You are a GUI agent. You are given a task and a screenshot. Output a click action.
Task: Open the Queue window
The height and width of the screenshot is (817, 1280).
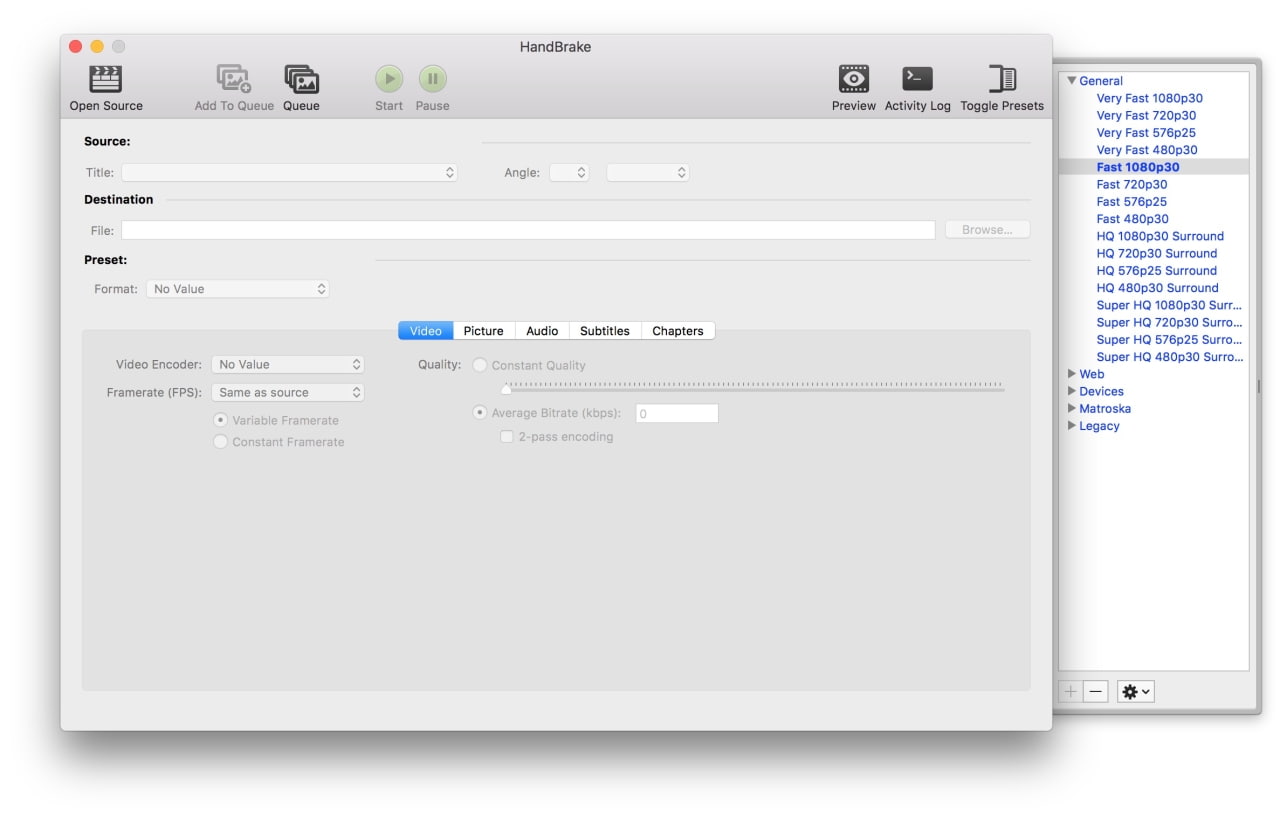coord(301,78)
